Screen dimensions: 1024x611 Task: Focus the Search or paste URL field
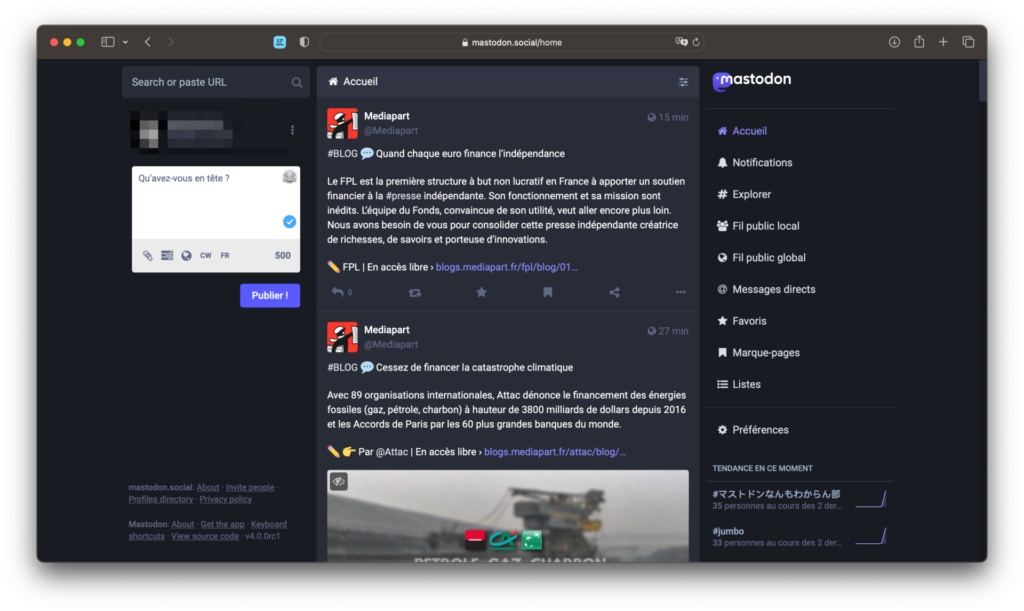tap(216, 82)
